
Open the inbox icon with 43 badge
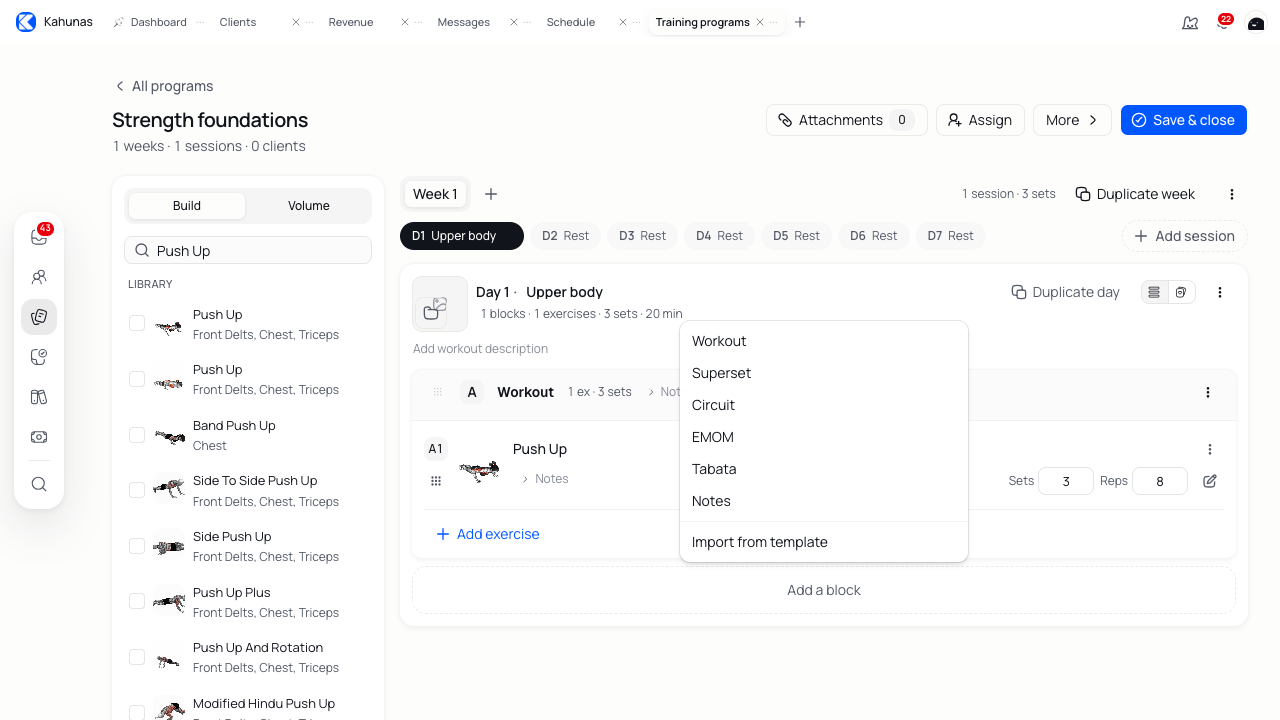pyautogui.click(x=39, y=237)
